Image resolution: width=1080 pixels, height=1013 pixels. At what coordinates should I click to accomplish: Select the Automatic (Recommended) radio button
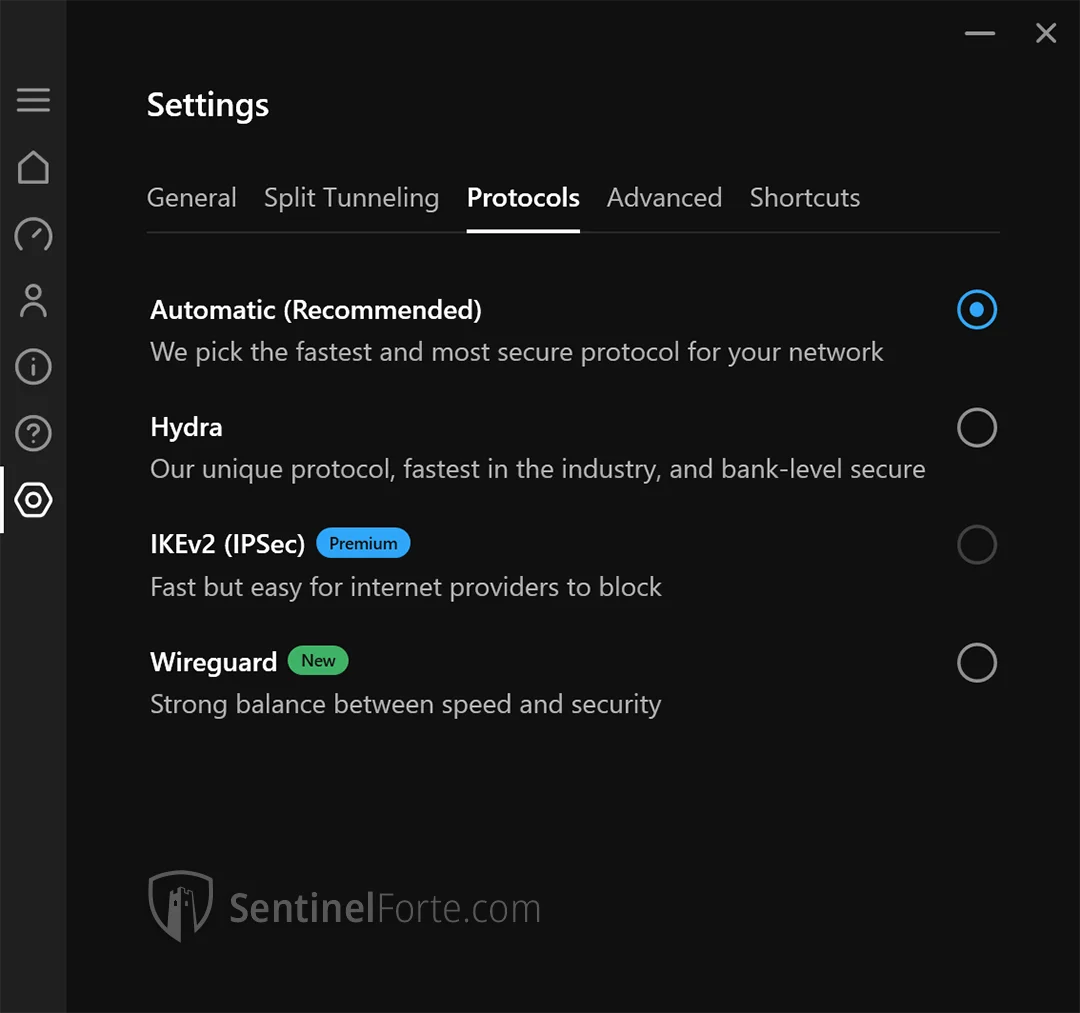[x=976, y=310]
